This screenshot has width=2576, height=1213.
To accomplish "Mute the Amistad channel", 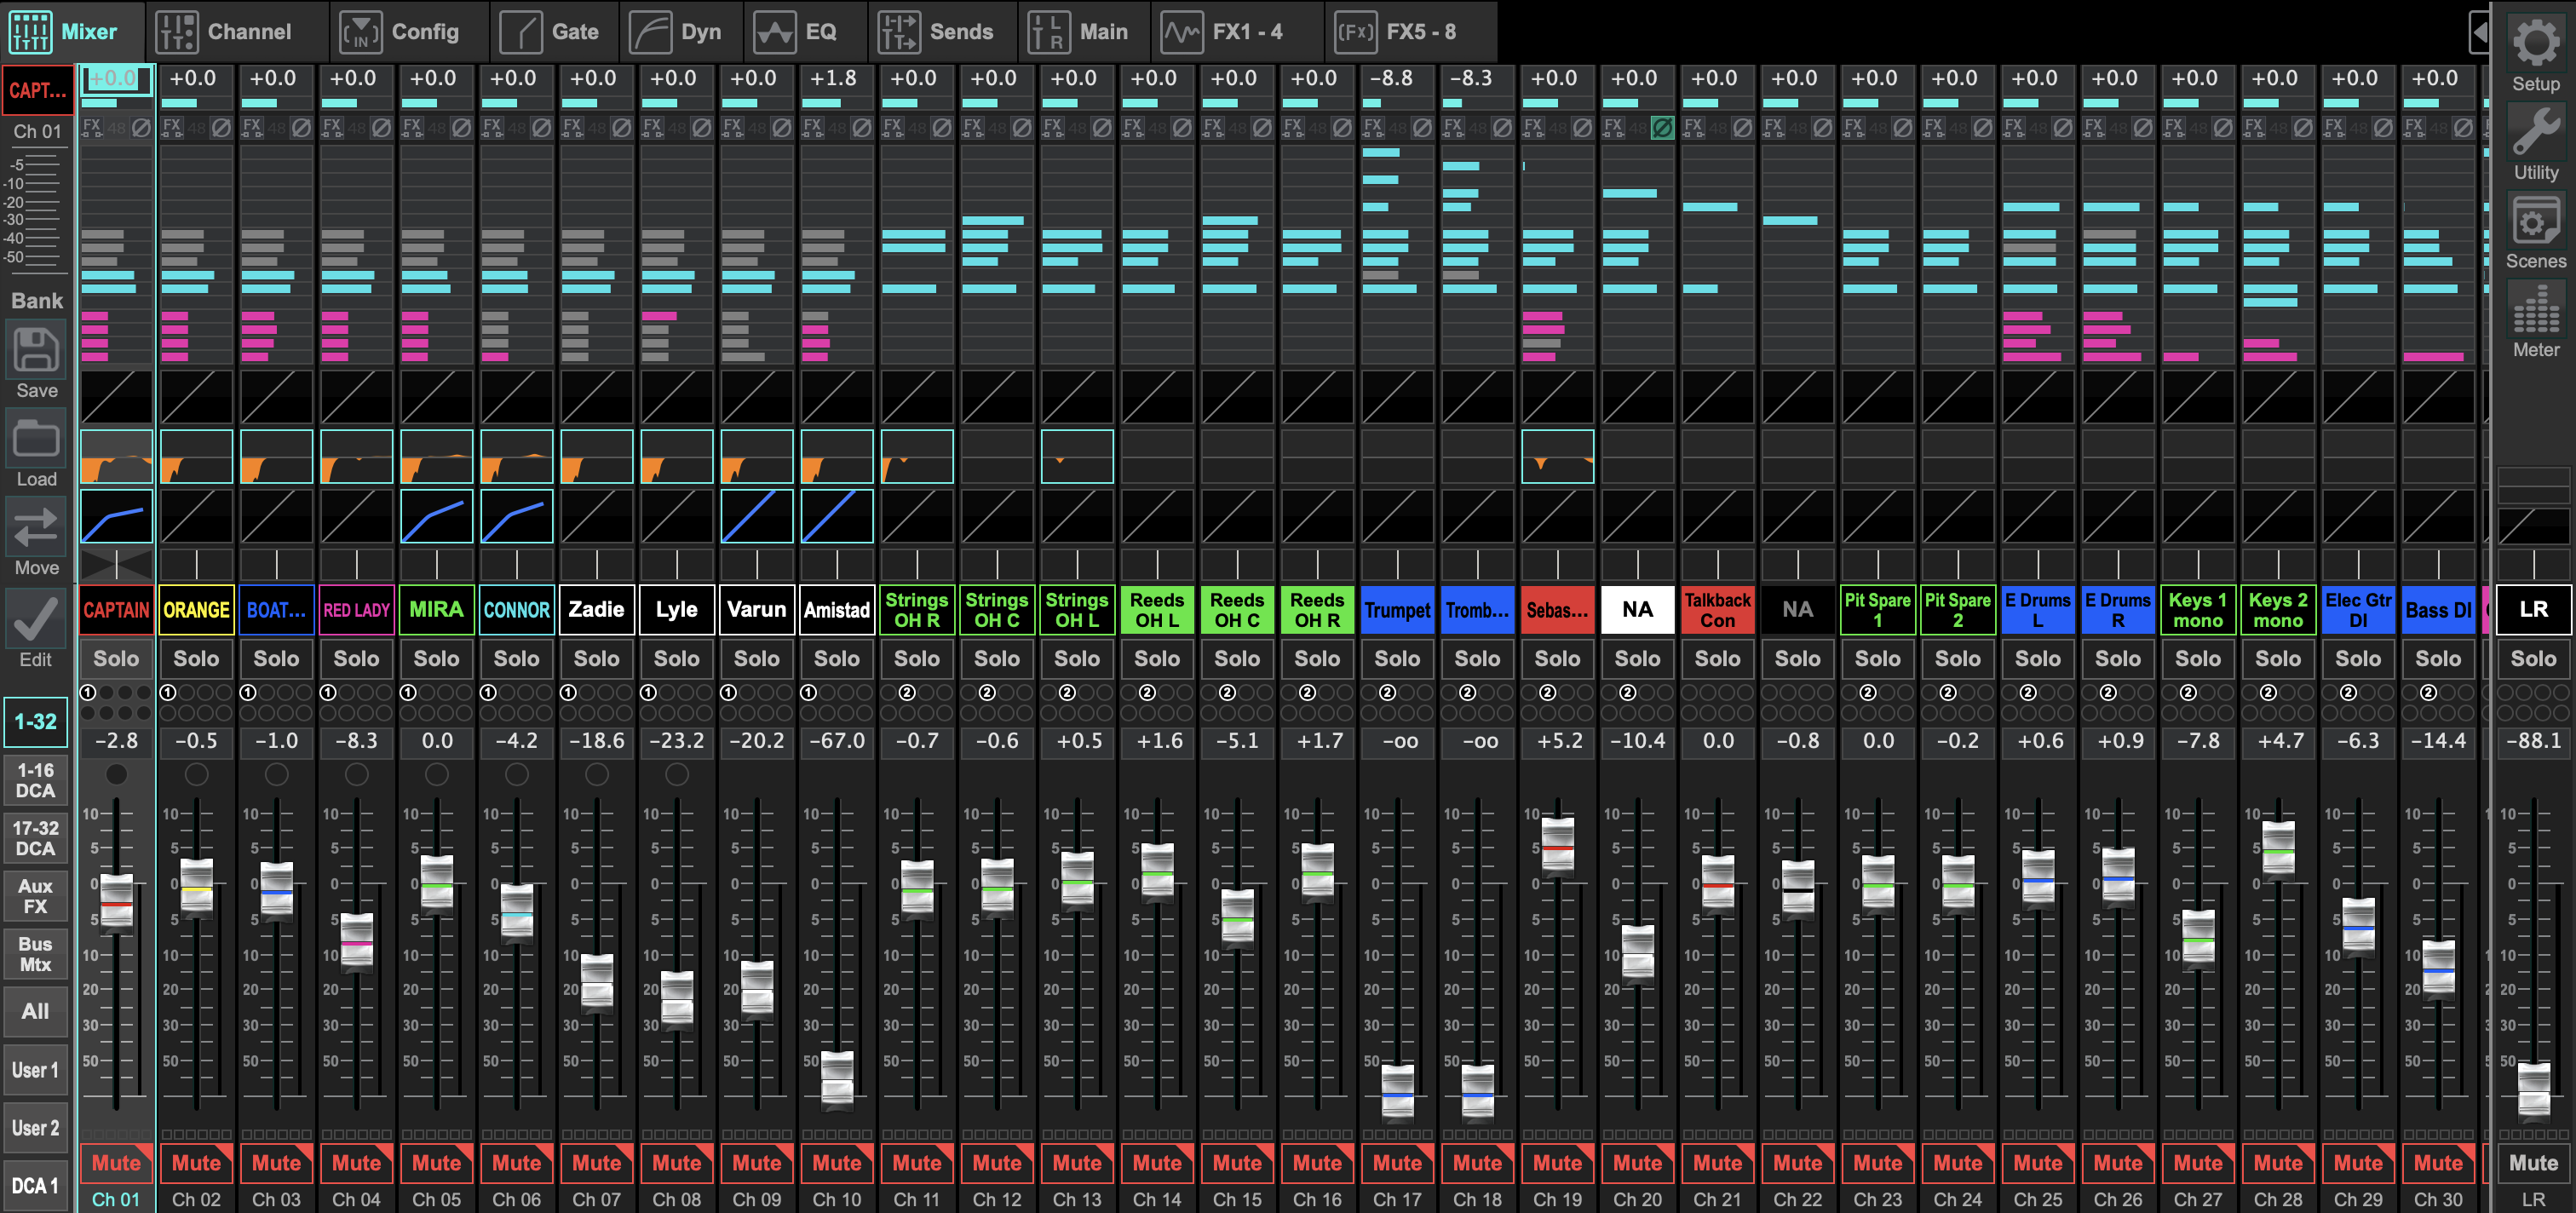I will [837, 1163].
